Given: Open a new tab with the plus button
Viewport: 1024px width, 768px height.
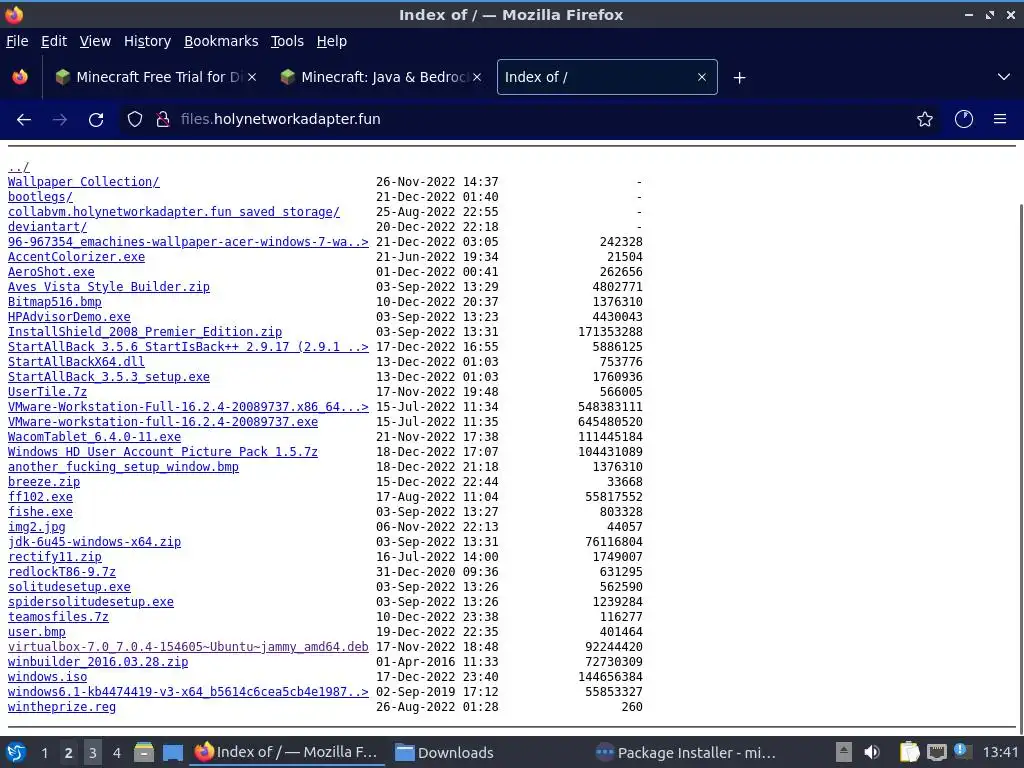Looking at the screenshot, I should click(x=739, y=78).
